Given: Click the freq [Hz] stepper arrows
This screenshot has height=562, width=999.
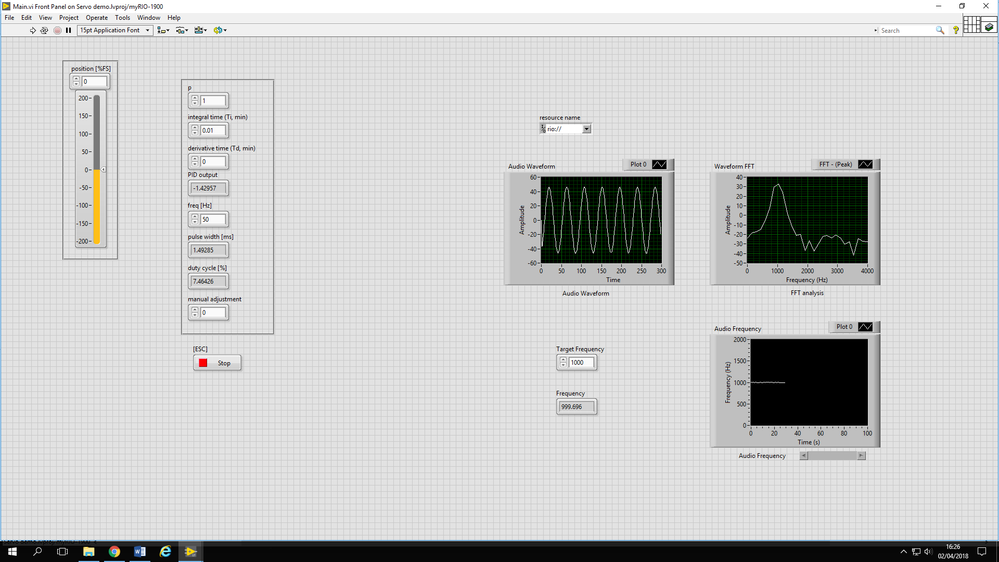Looking at the screenshot, I should click(x=194, y=219).
